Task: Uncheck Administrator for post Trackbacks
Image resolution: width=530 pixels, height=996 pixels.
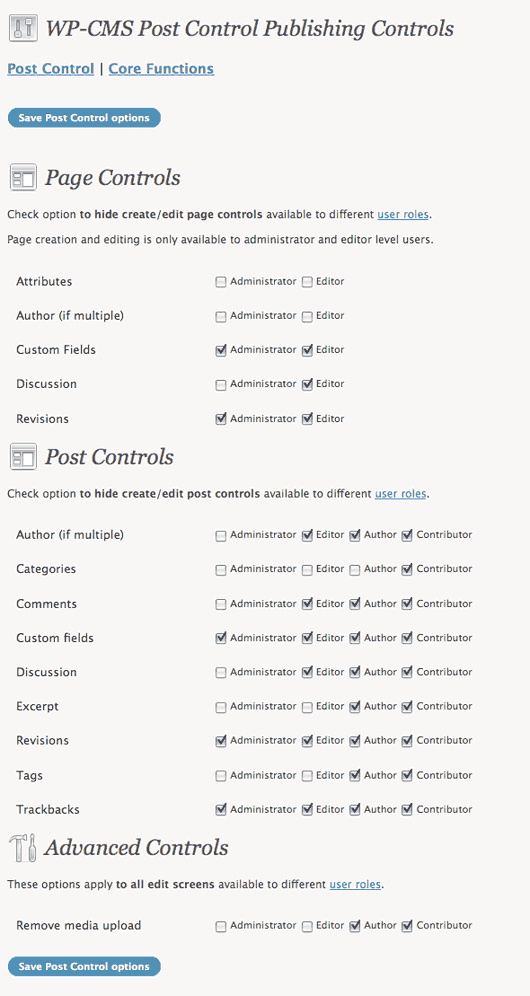Action: 221,810
